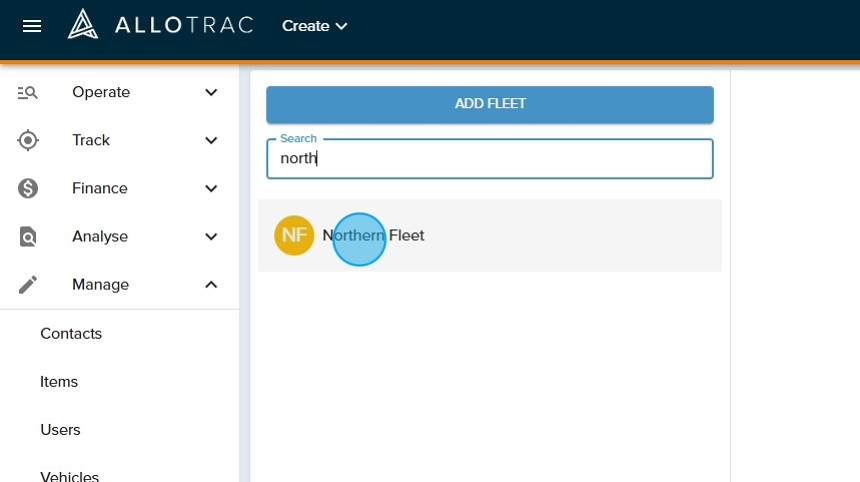Expand the Finance section chevron
Viewport: 860px width, 482px height.
point(211,188)
